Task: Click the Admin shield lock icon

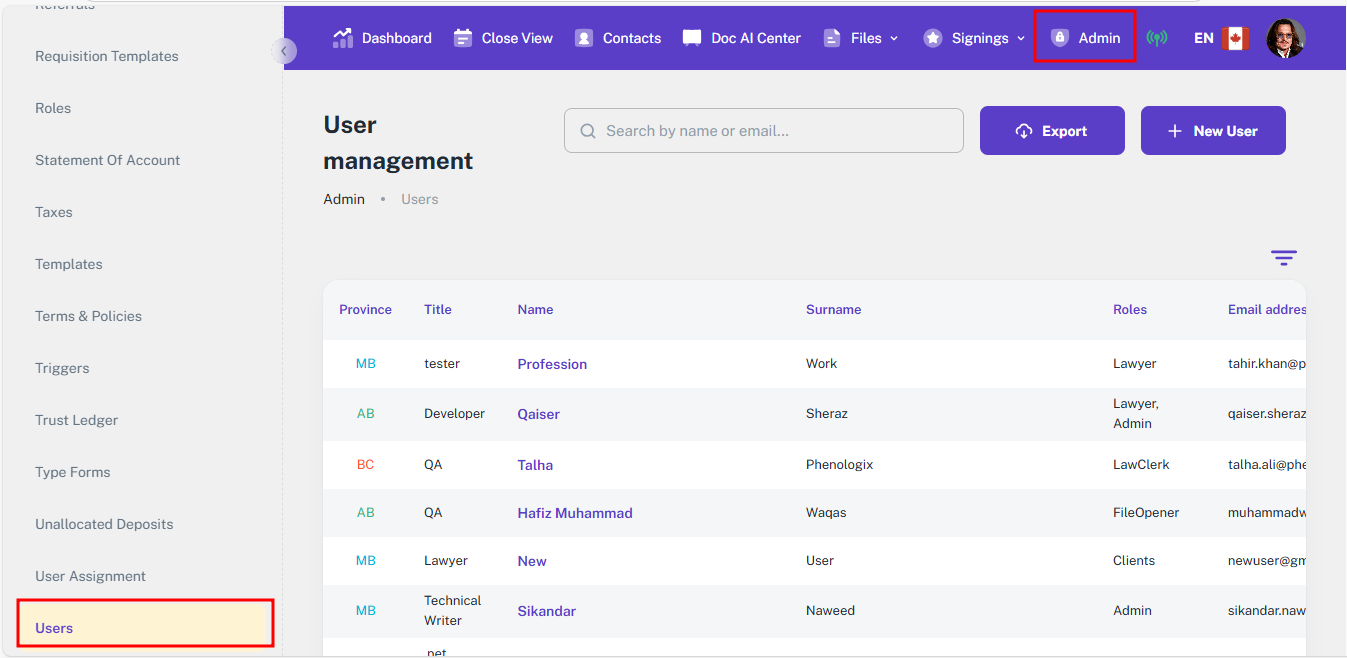Action: 1060,38
